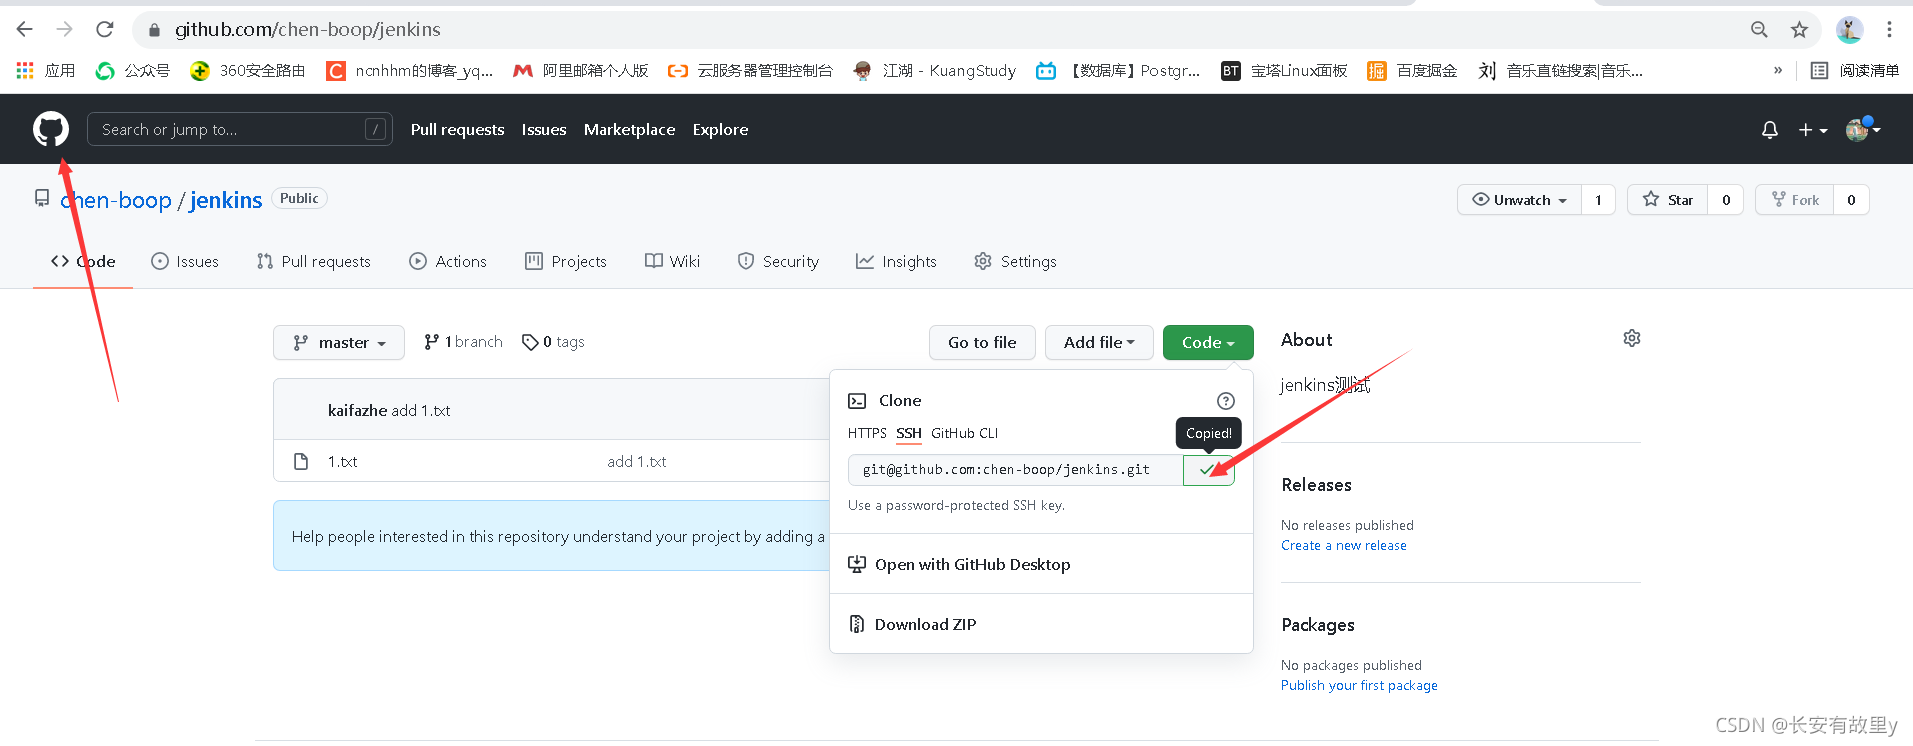Viewport: 1913px width, 746px height.
Task: Click the SSH clone URL field
Action: point(1016,470)
